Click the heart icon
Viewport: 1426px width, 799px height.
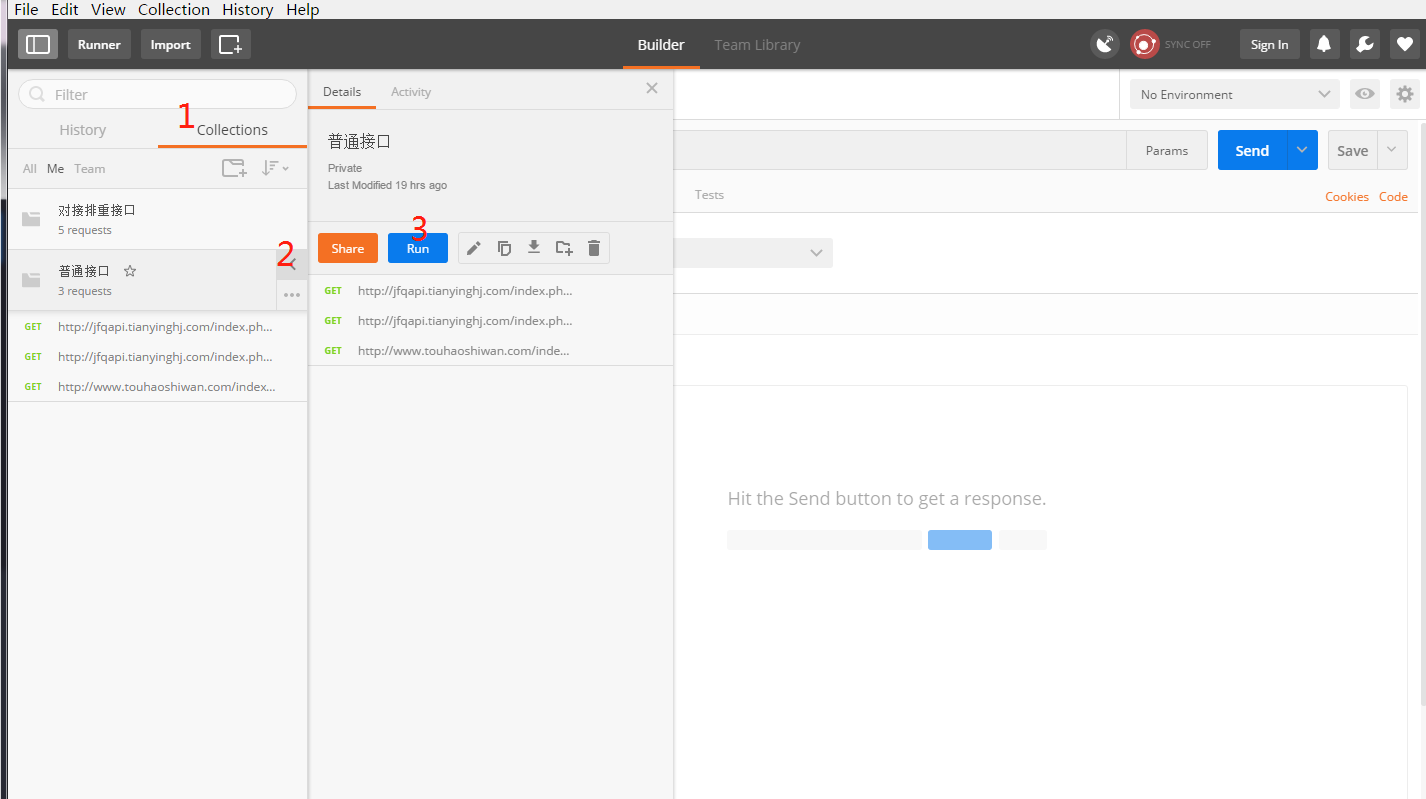pos(1404,44)
